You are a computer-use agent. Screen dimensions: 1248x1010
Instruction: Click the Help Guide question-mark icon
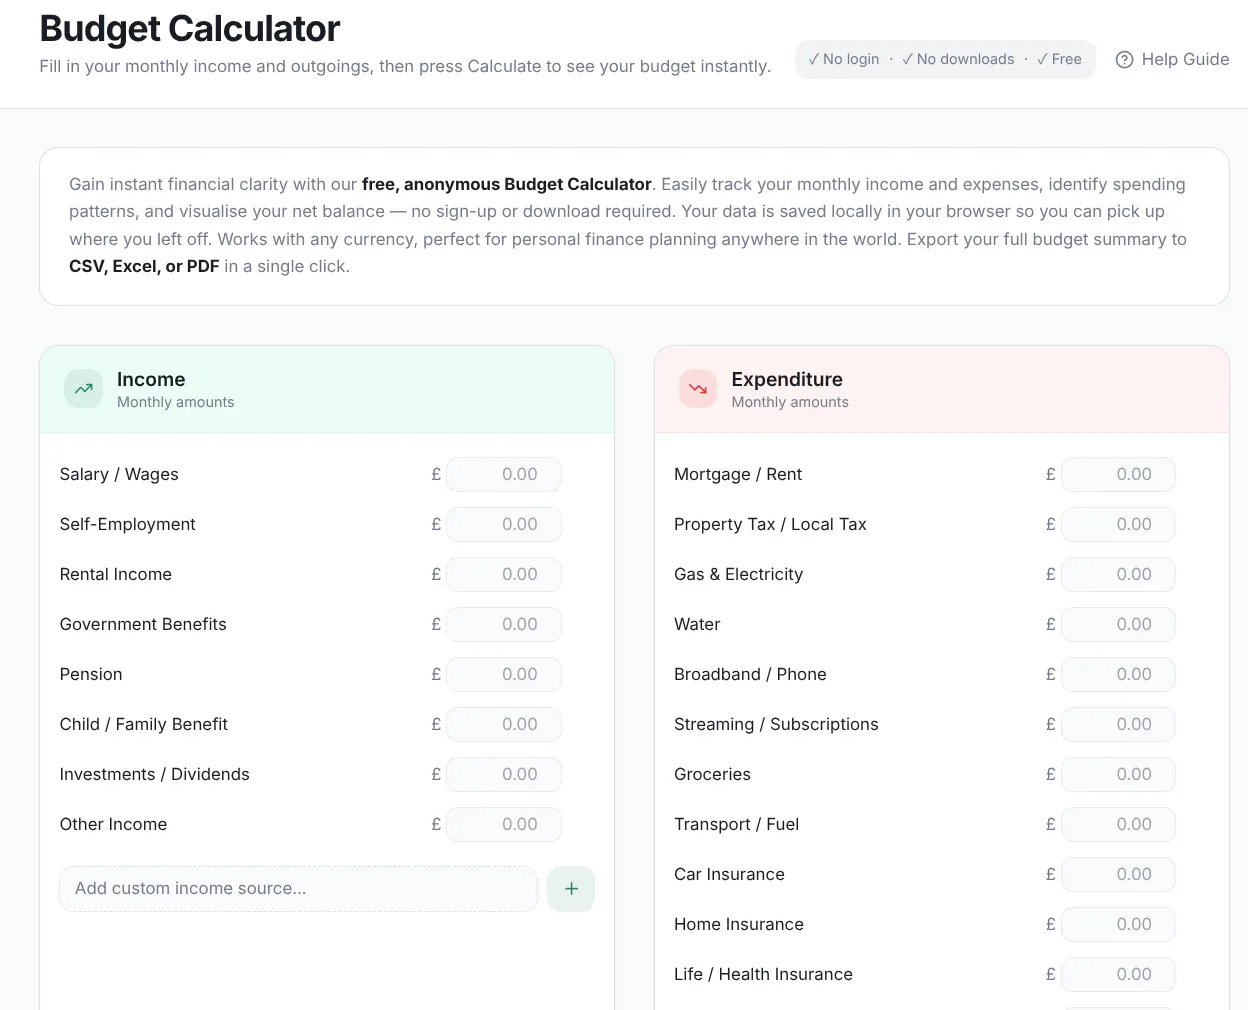pos(1124,60)
